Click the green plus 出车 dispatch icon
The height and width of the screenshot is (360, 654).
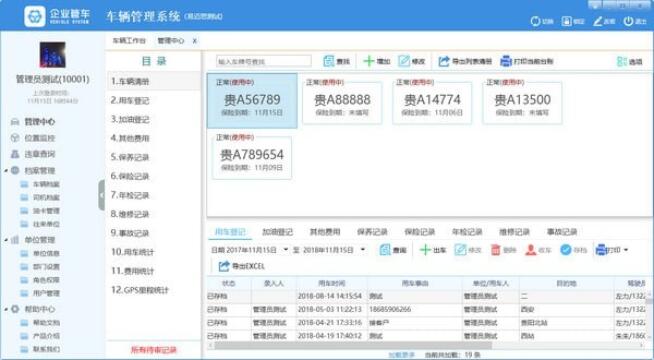(x=425, y=250)
